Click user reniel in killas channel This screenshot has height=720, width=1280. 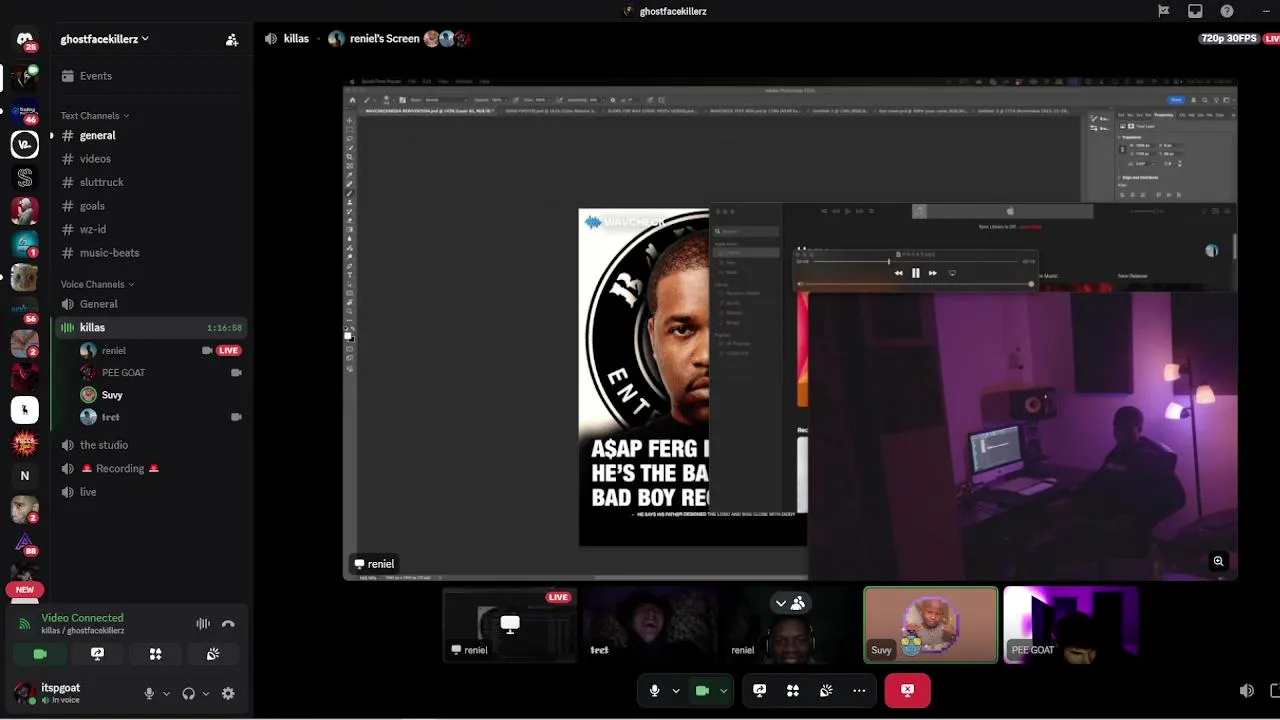pyautogui.click(x=161, y=351)
